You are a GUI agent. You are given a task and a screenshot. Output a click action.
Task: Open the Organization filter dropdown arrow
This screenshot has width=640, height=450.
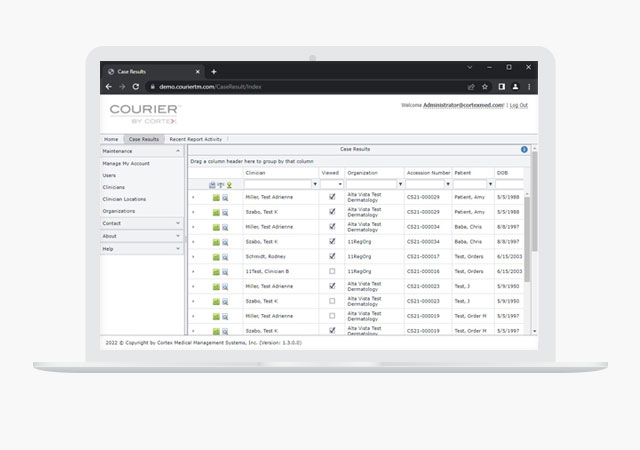point(400,184)
